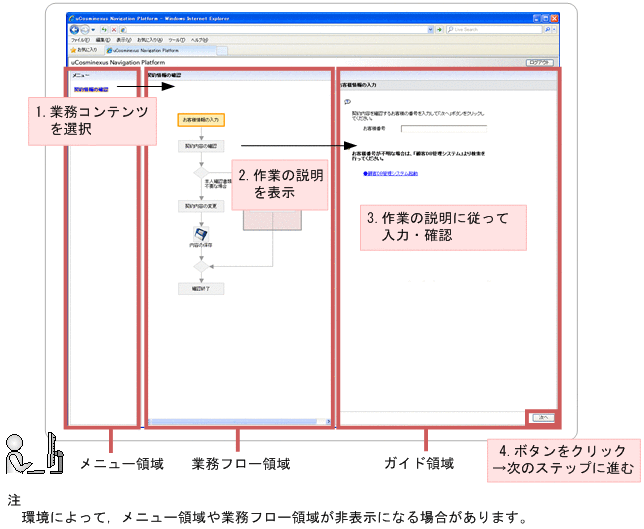The image size is (644, 529).
Task: Refresh the page with the green arrows icon
Action: tap(104, 30)
